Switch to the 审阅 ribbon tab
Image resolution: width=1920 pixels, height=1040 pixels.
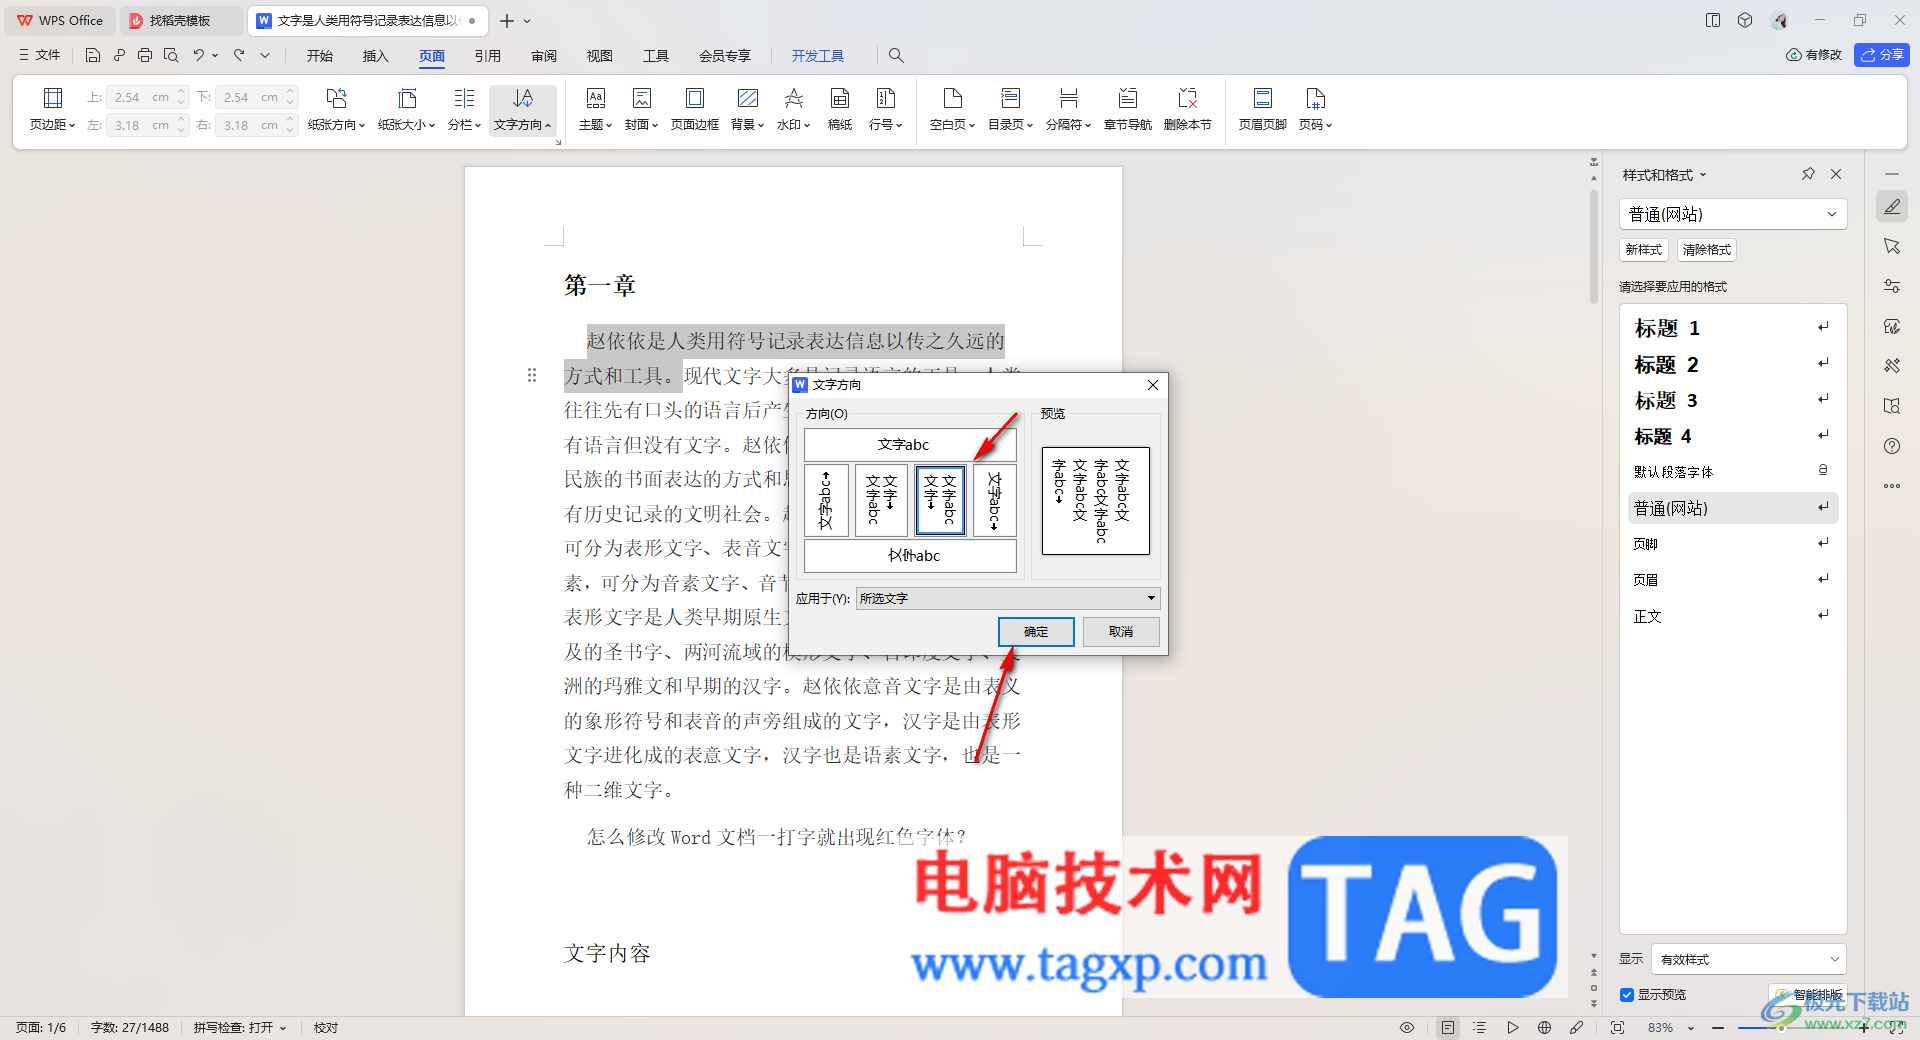(544, 56)
